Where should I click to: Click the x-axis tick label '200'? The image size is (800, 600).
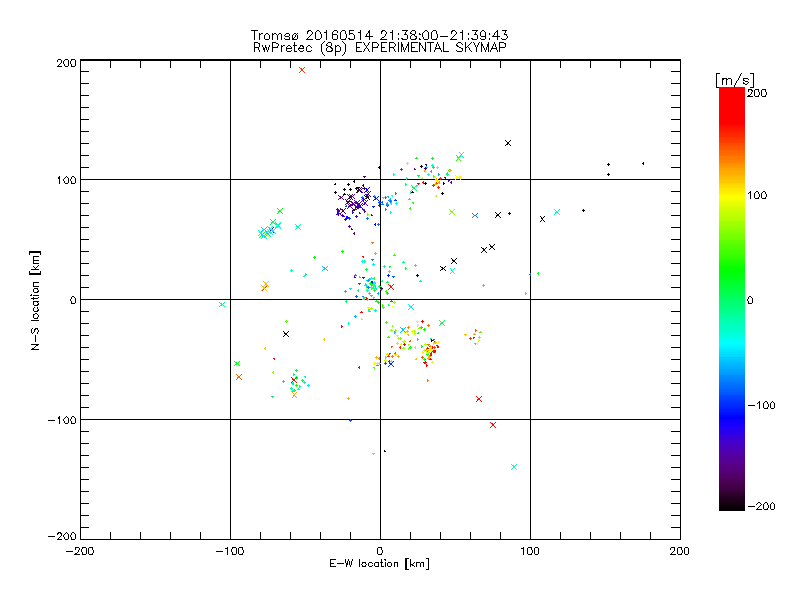coord(680,552)
